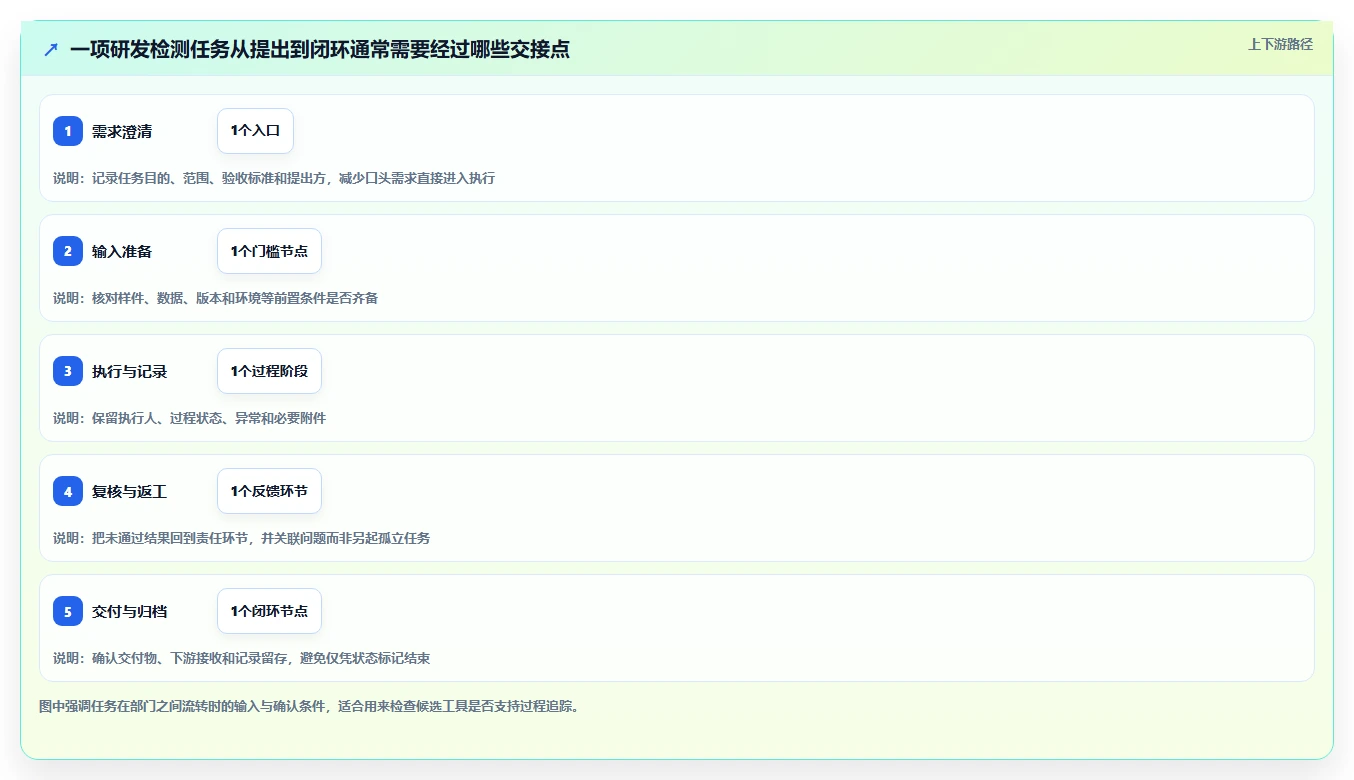Click the description starting 确认交付物
Screen dimensions: 1354x780
click(x=241, y=658)
